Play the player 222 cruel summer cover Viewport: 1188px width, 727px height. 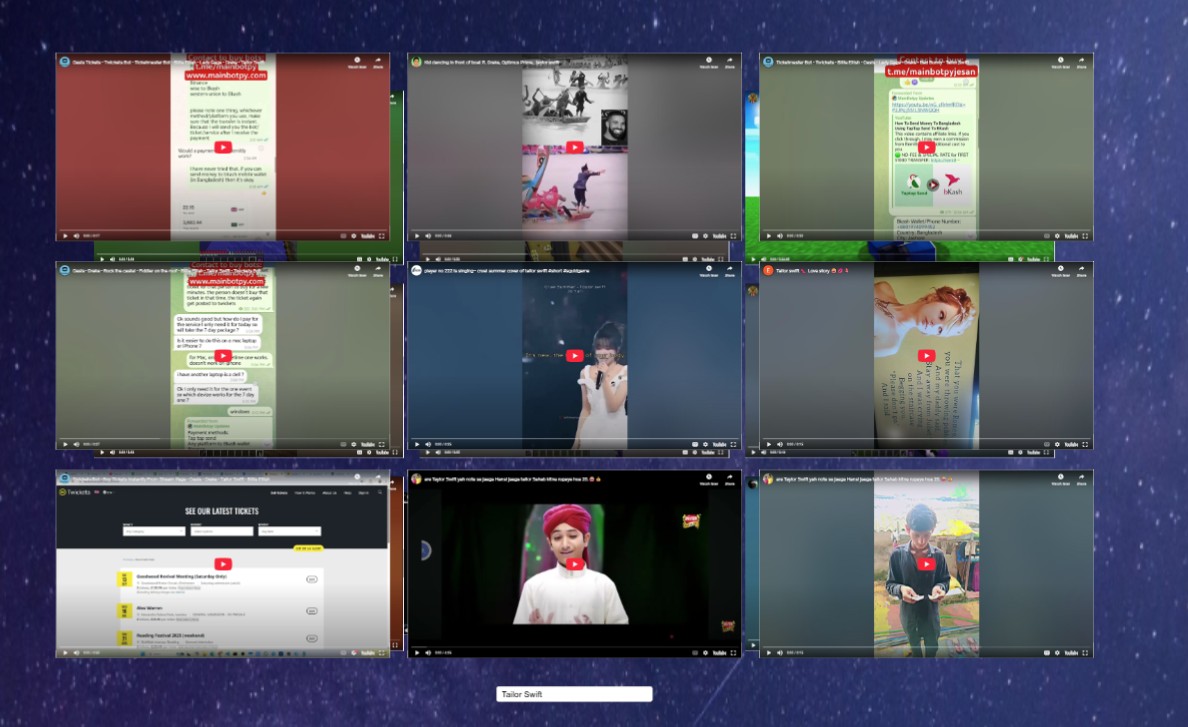575,356
